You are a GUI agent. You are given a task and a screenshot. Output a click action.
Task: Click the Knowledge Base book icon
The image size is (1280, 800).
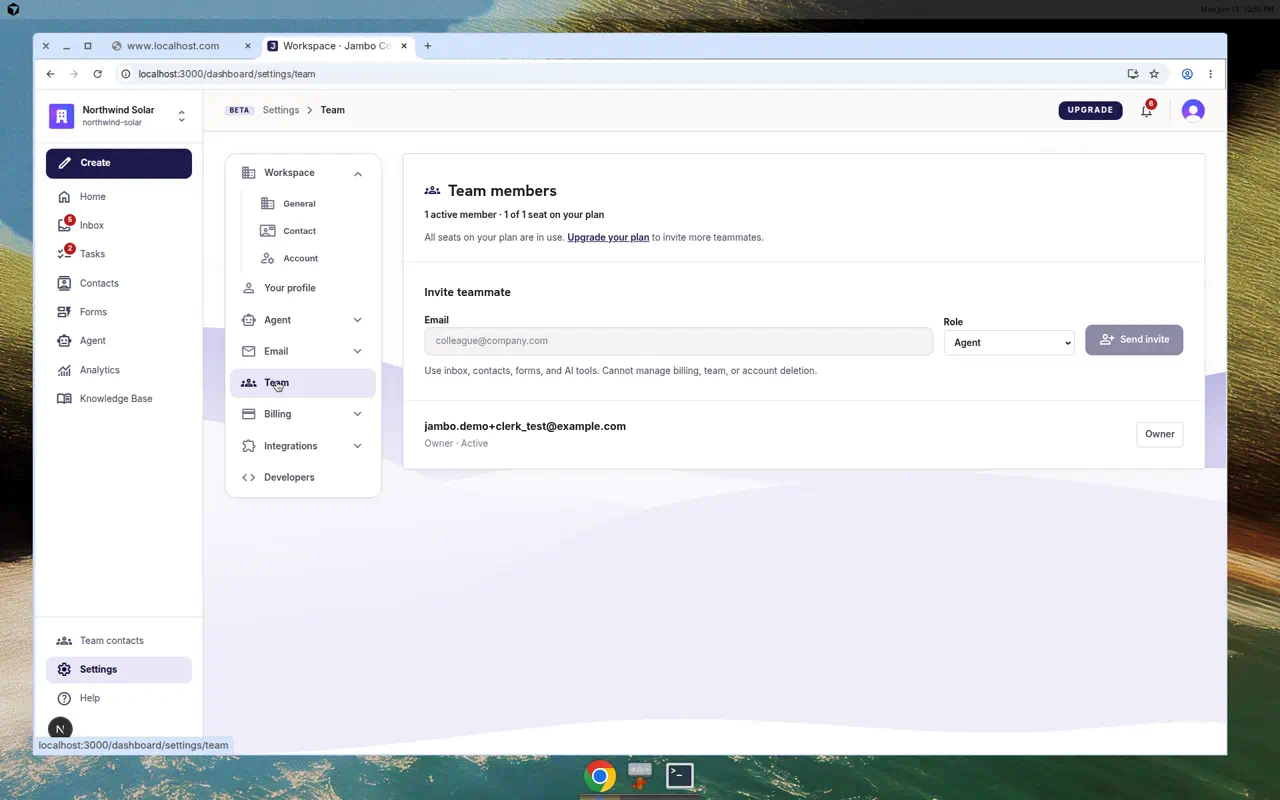(x=64, y=398)
